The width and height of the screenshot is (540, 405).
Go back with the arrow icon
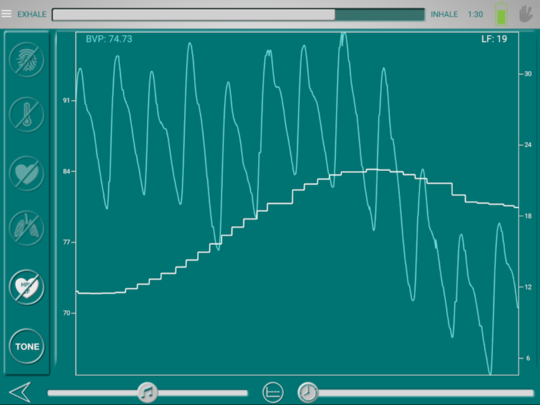point(20,392)
